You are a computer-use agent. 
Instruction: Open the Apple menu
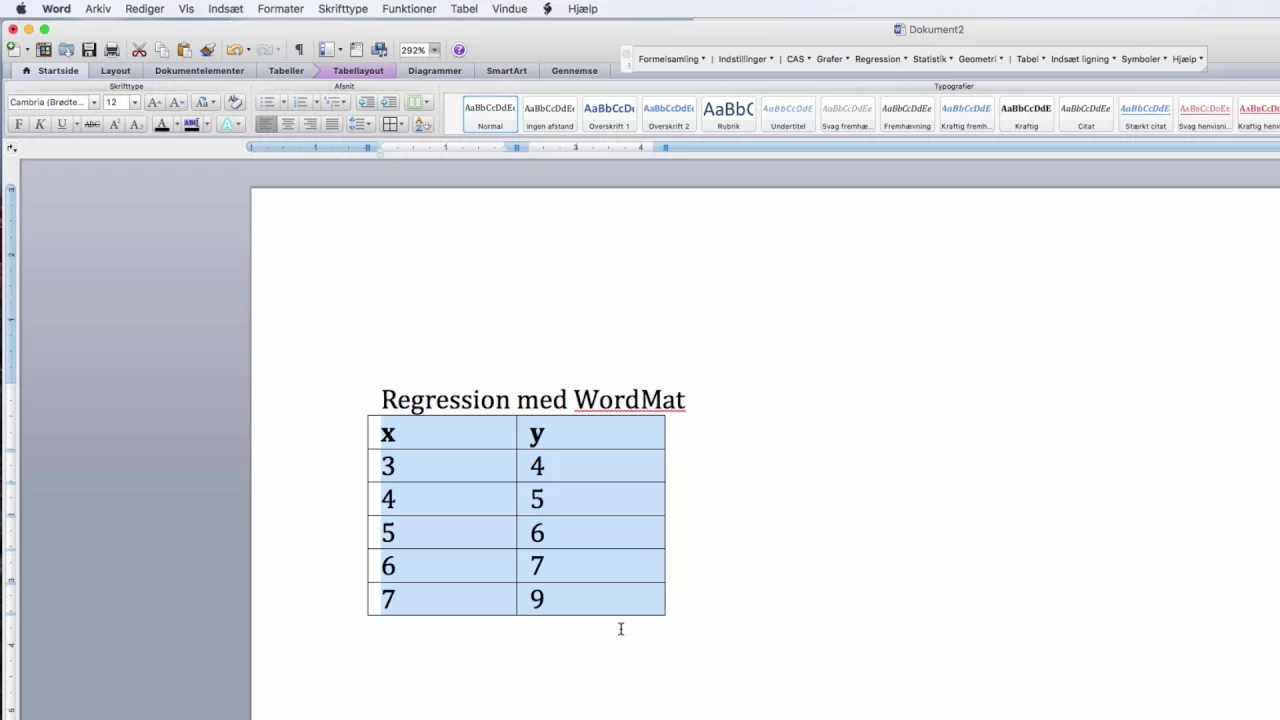click(x=21, y=9)
